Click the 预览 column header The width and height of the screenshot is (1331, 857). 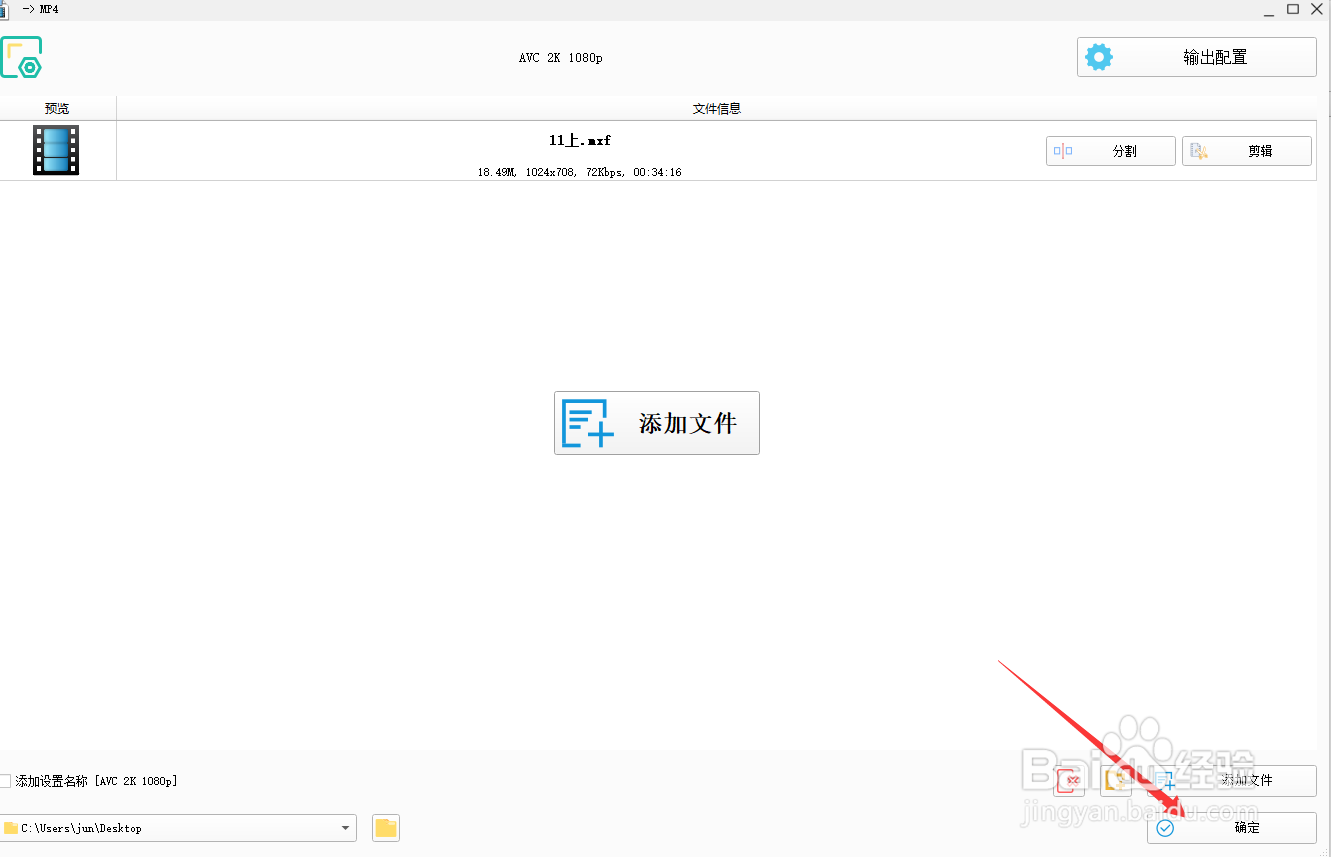(57, 109)
